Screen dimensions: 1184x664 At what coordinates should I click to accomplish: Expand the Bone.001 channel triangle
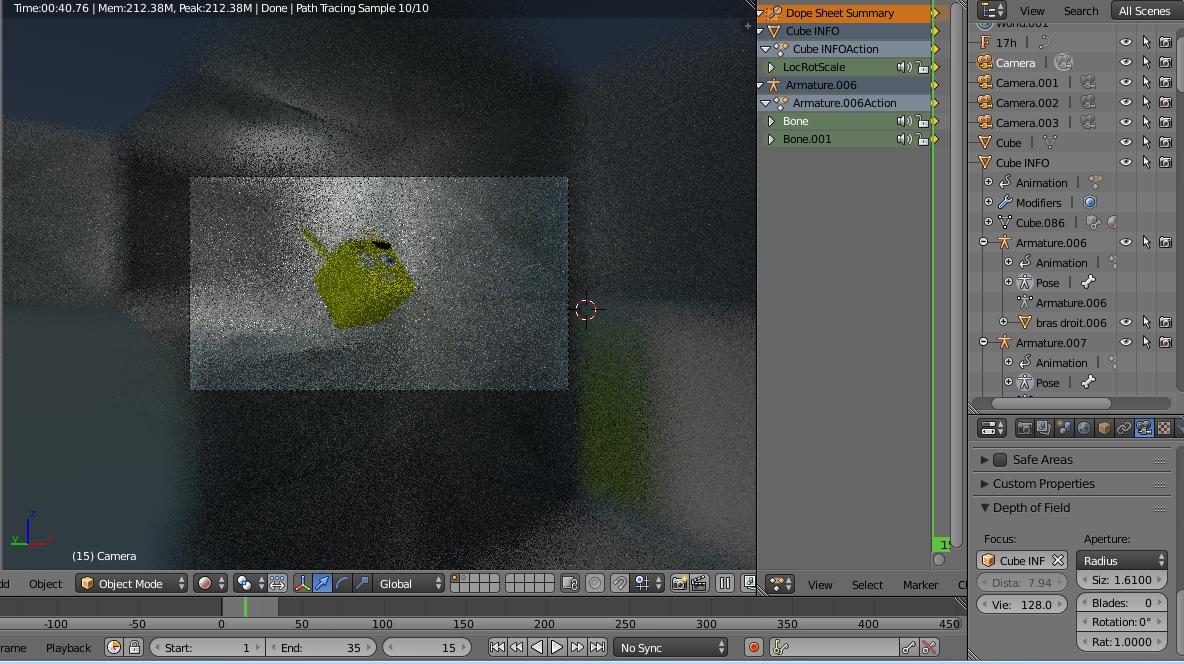pyautogui.click(x=772, y=139)
